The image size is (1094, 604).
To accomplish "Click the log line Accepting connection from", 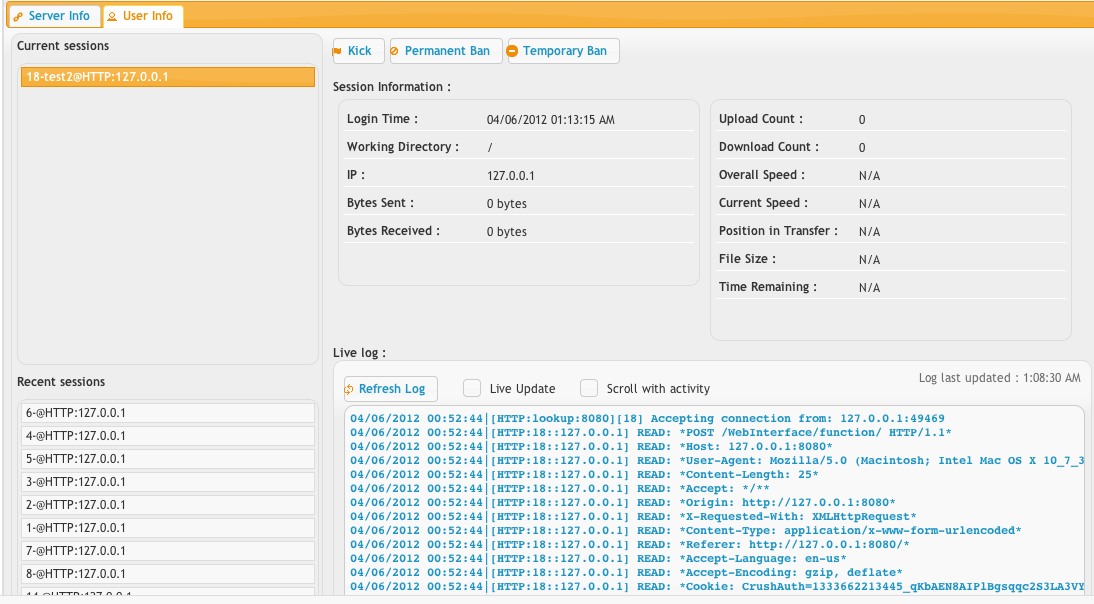I will (x=647, y=418).
